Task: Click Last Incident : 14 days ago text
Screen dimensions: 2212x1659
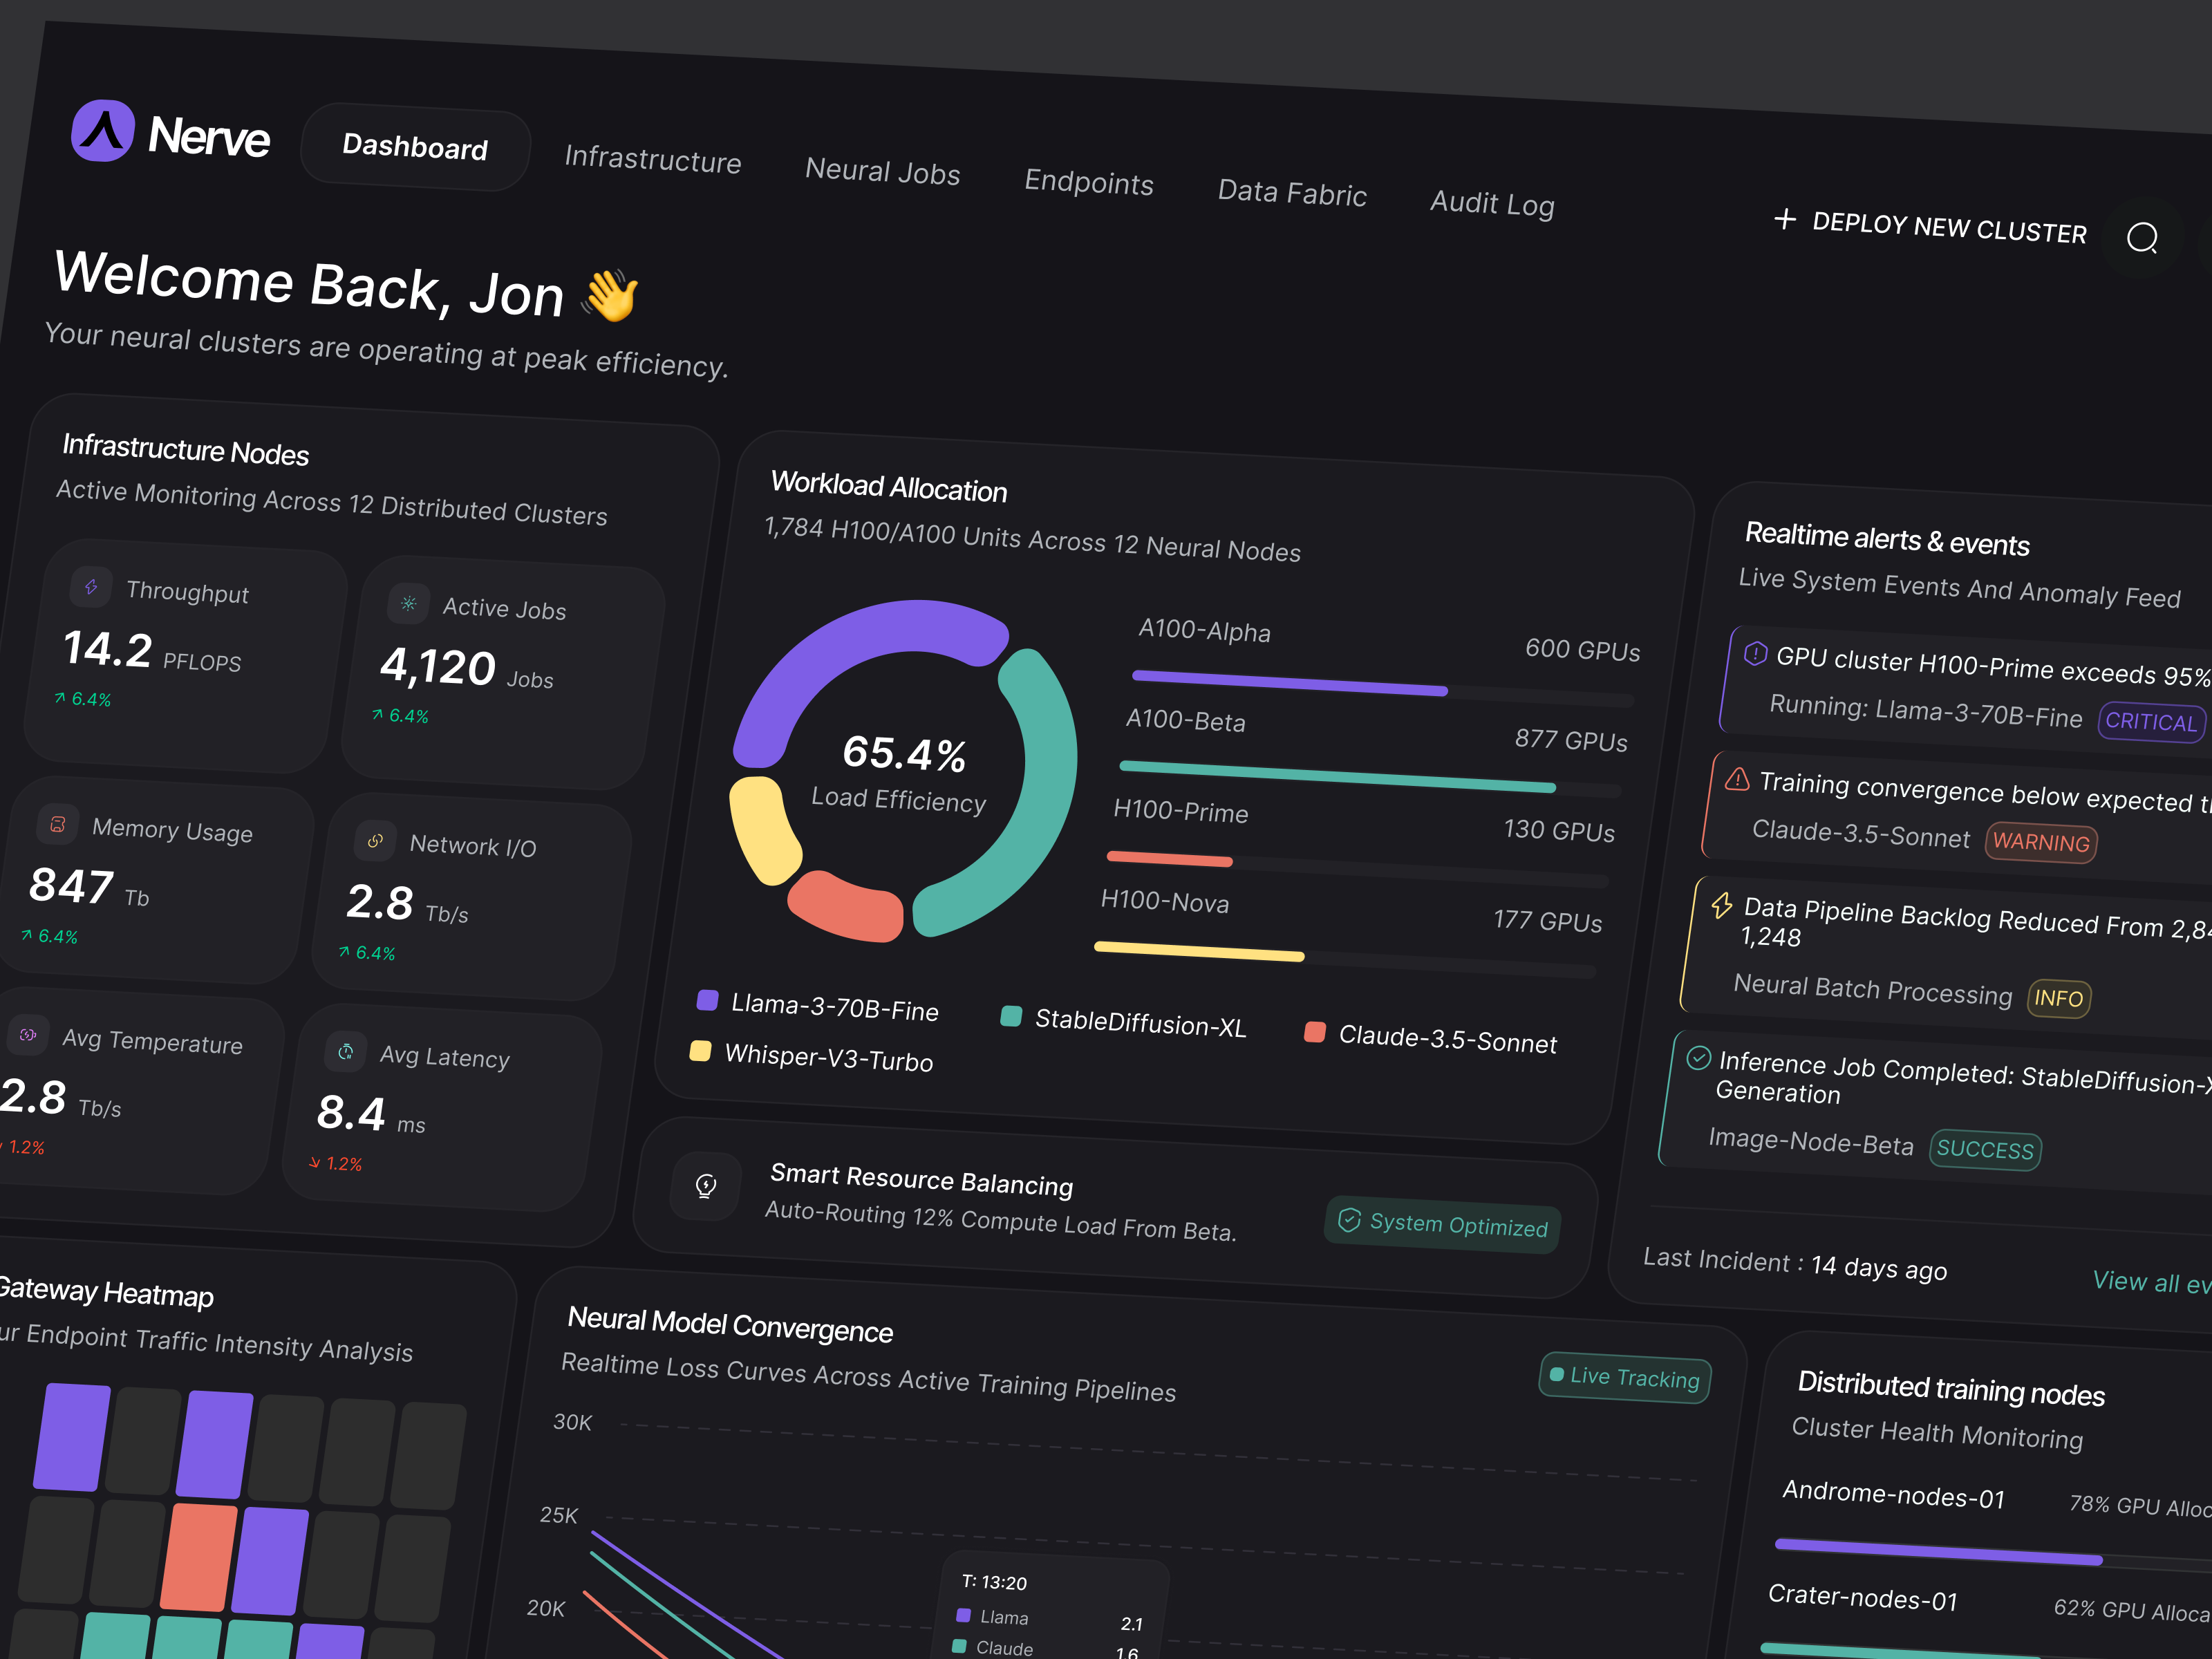Action: 1794,1264
